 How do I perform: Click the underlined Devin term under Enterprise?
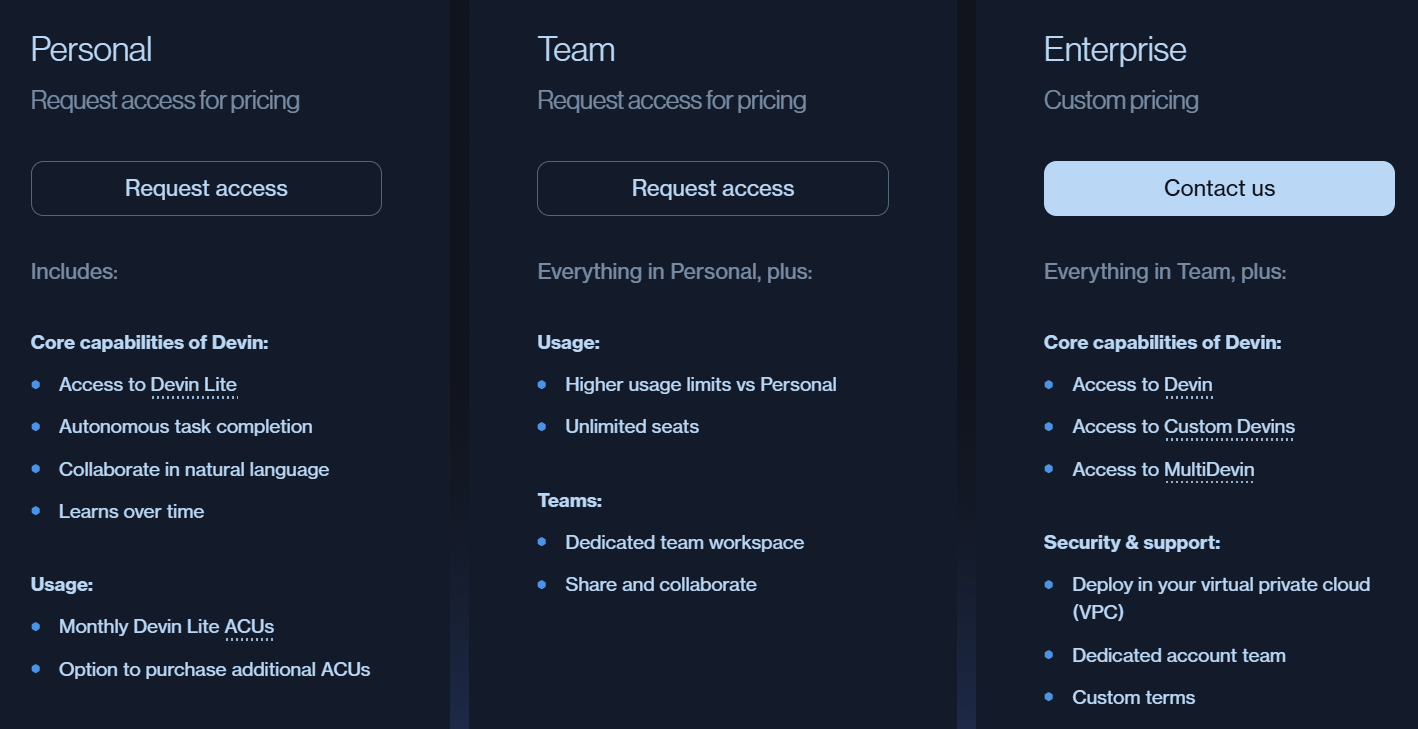1188,385
